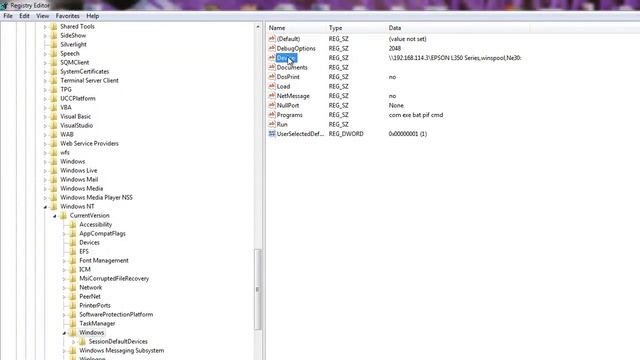Select the Speech key
The width and height of the screenshot is (640, 360).
pos(70,53)
